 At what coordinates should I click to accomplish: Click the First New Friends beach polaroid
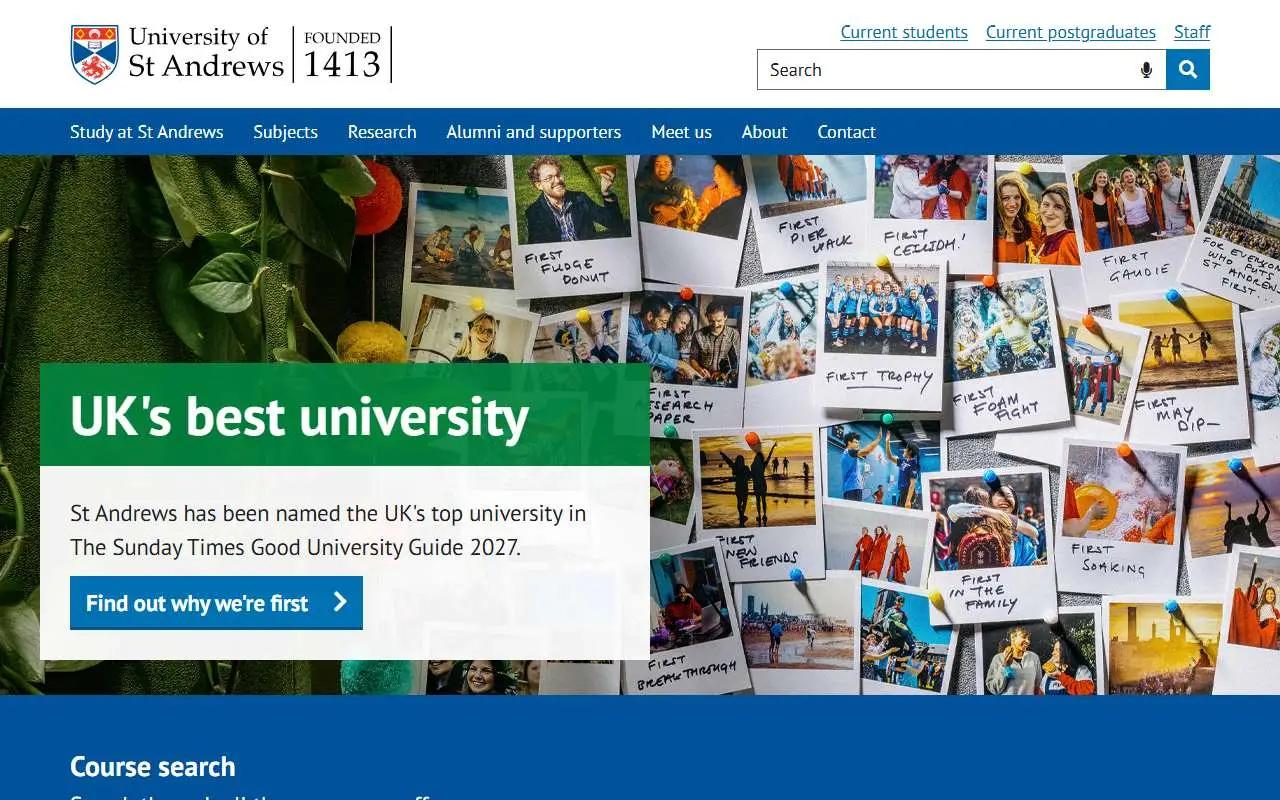pyautogui.click(x=760, y=505)
